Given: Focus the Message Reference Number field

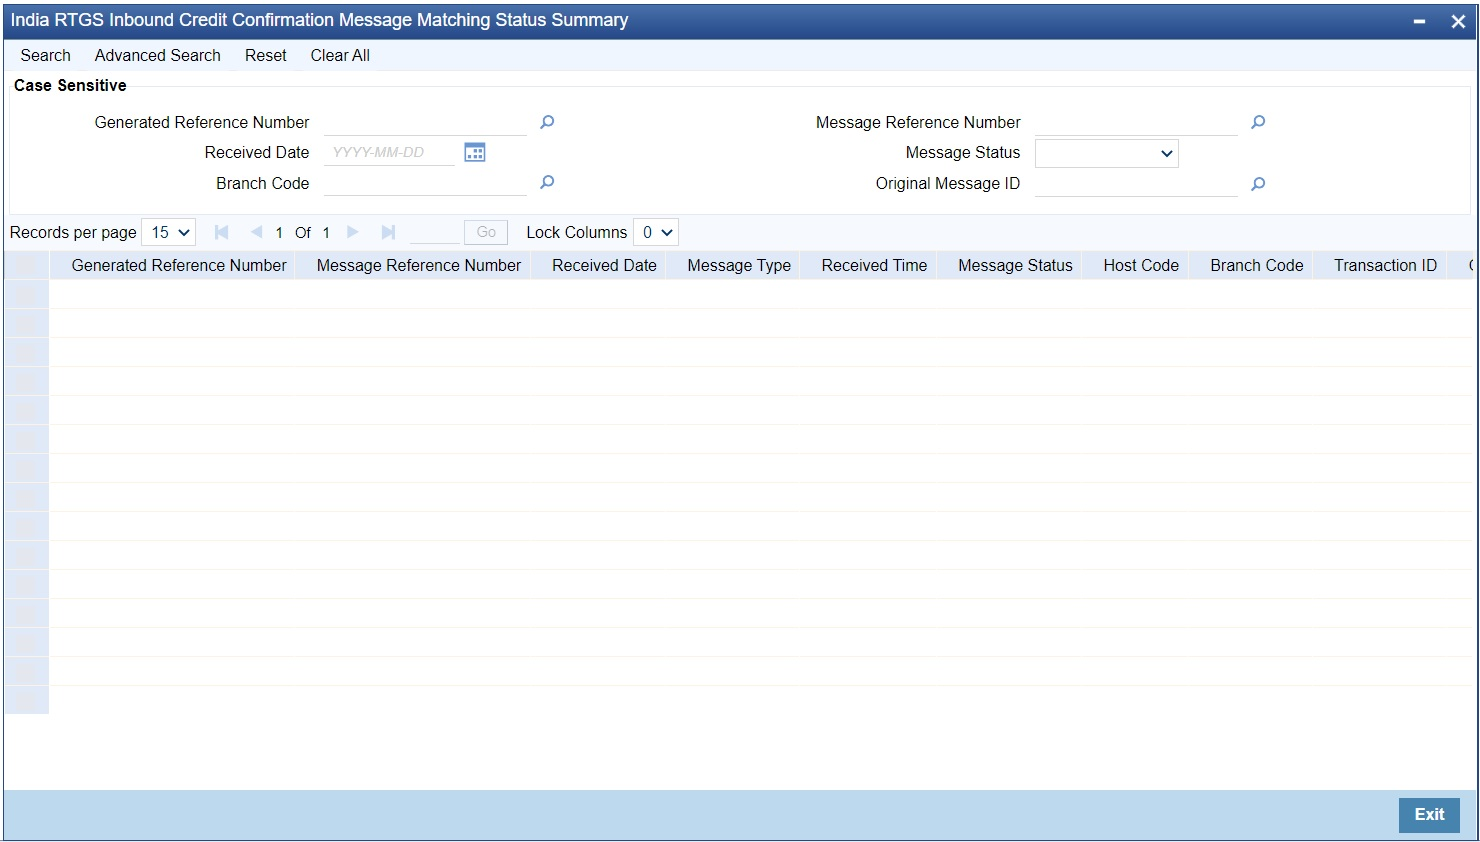Looking at the screenshot, I should (1136, 122).
